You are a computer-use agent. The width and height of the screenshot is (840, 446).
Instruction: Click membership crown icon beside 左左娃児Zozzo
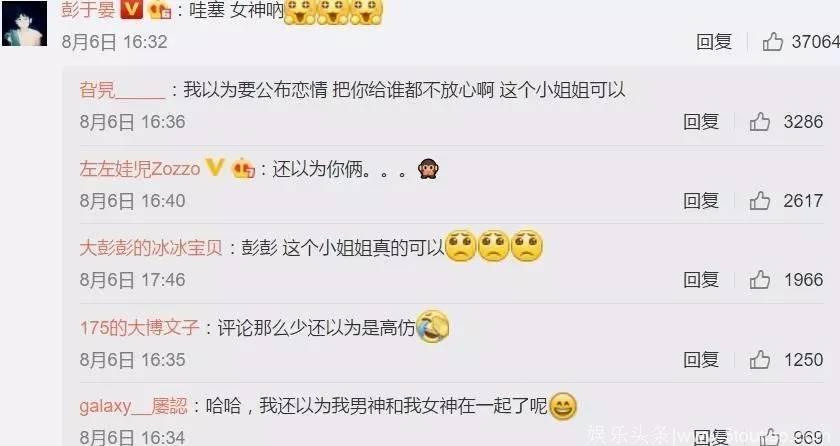(243, 169)
